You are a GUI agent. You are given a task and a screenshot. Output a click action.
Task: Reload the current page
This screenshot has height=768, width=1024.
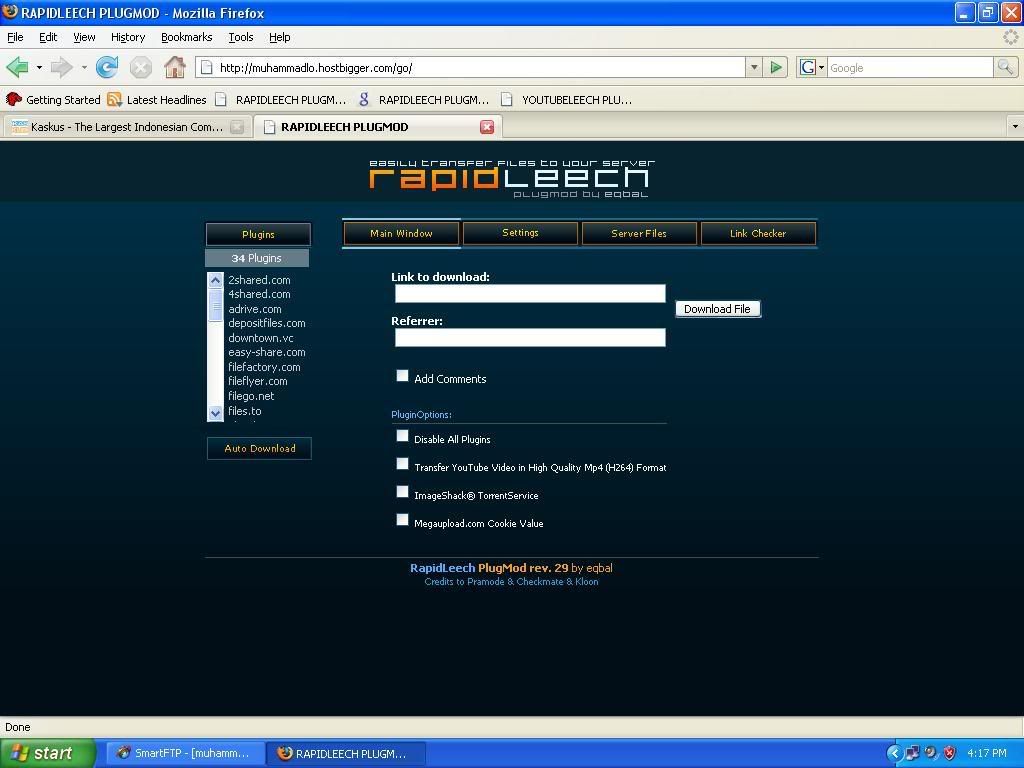(107, 67)
